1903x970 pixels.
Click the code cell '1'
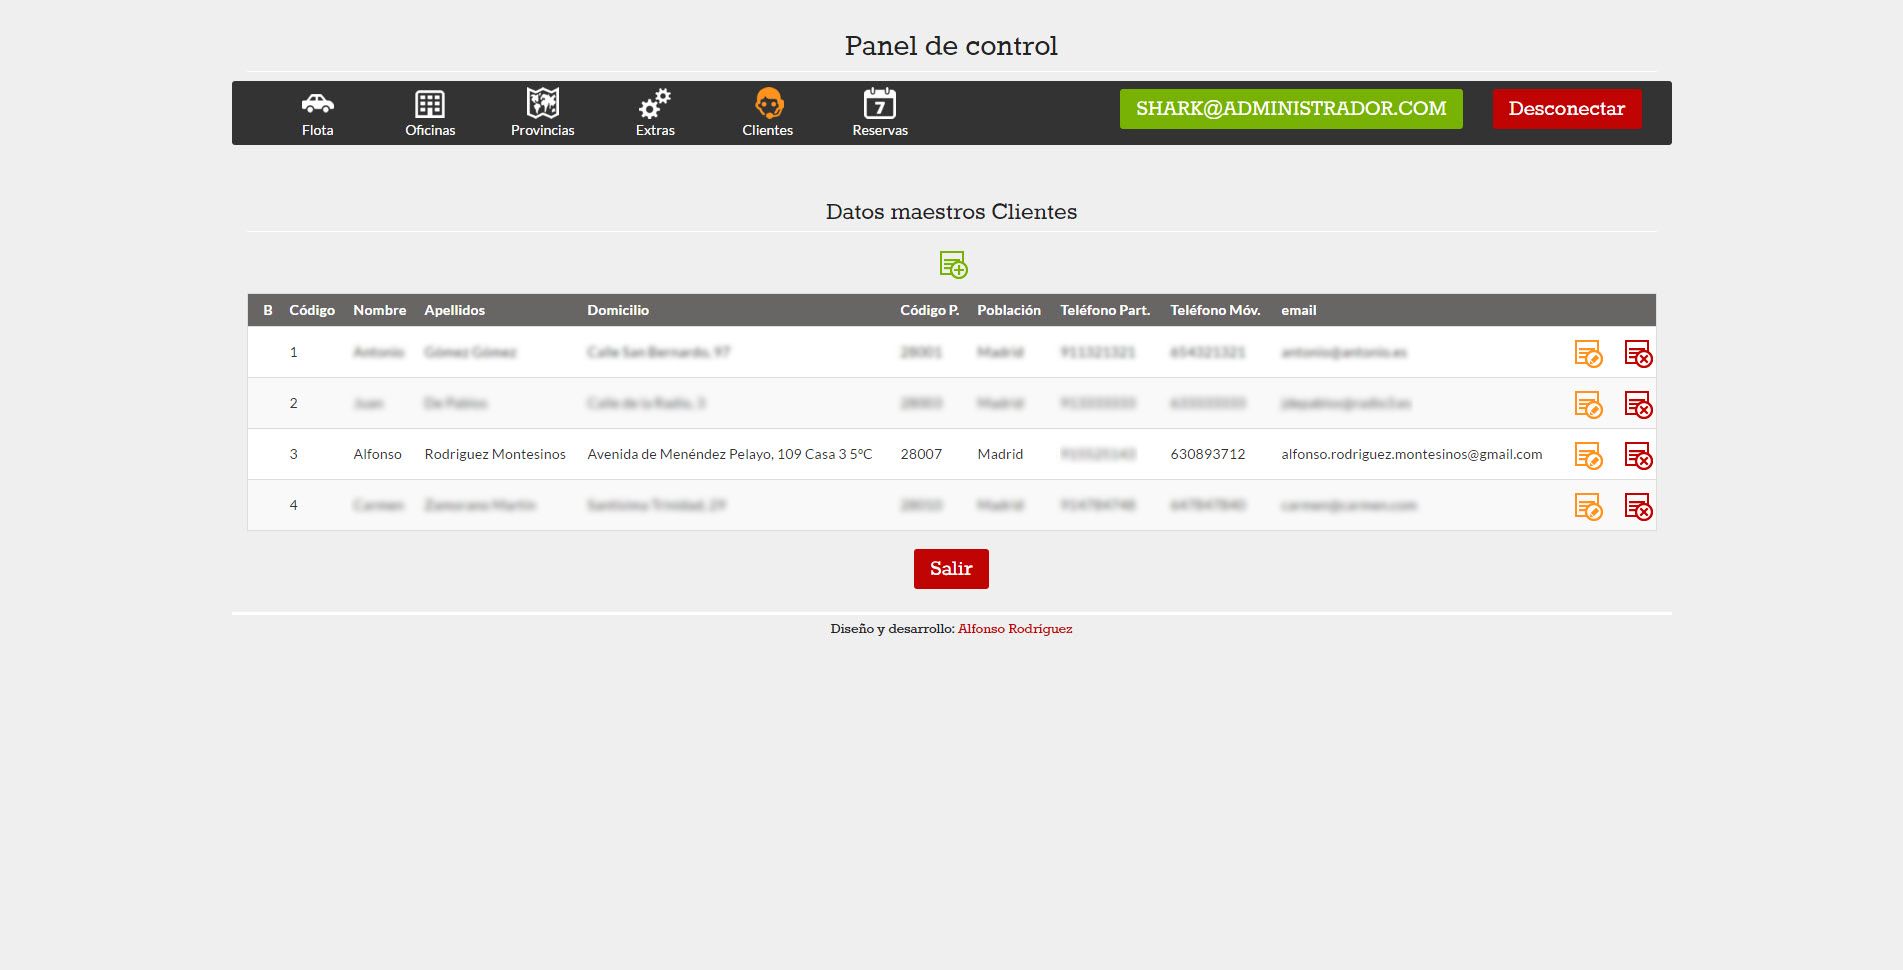pos(294,352)
